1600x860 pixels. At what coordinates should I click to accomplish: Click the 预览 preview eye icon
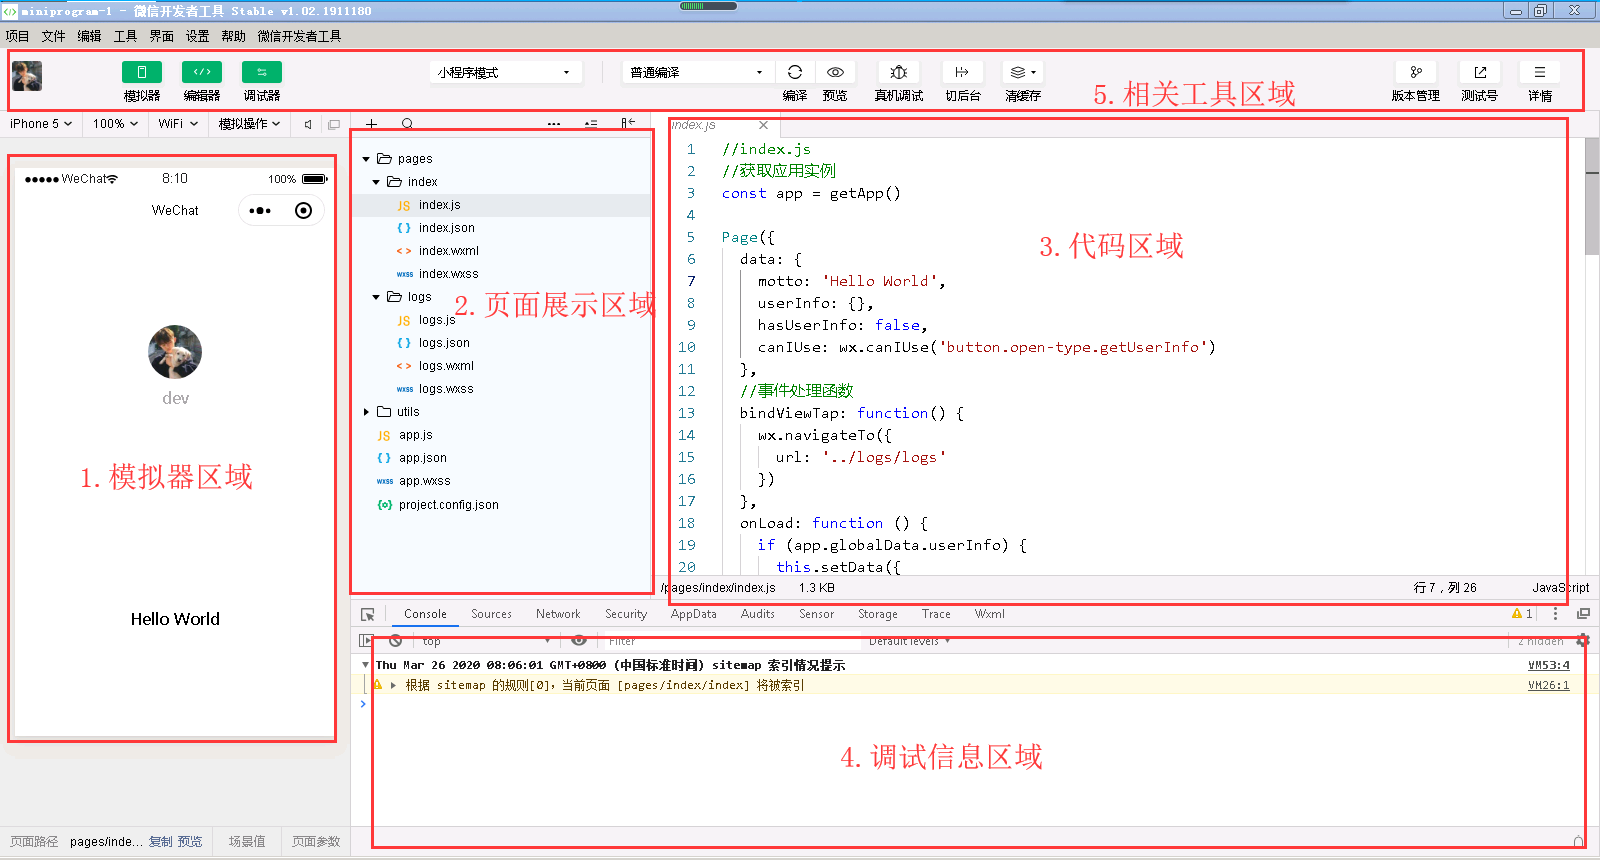click(835, 72)
